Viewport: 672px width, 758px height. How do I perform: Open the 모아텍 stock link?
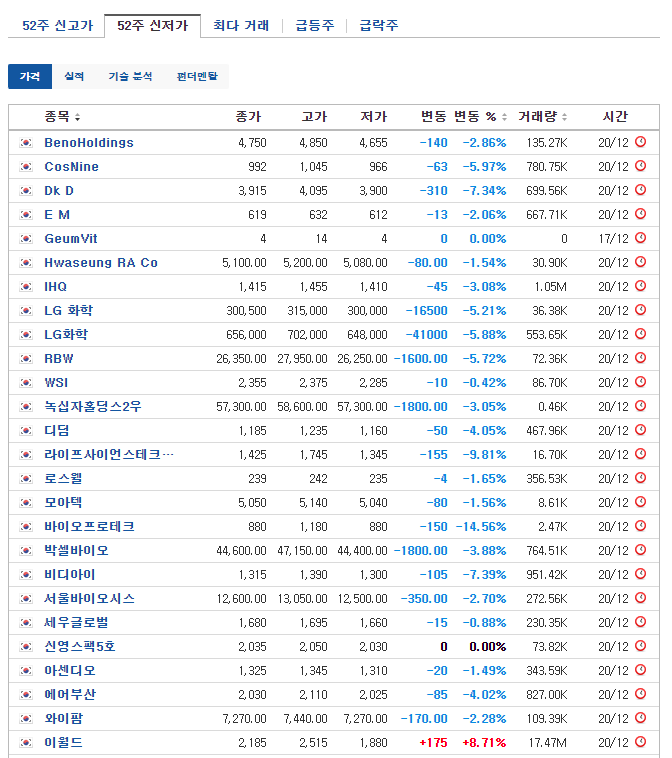[x=63, y=503]
